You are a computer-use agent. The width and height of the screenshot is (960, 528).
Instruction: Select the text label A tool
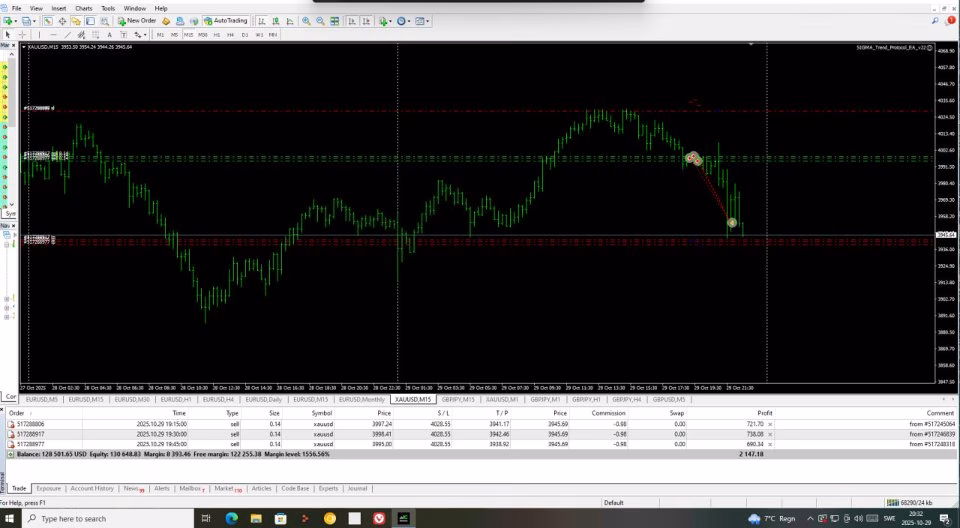(109, 35)
